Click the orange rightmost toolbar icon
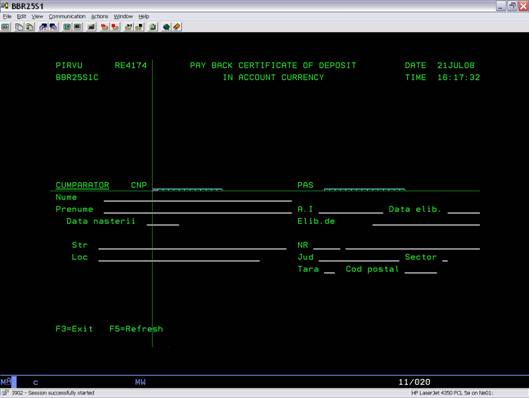 177,27
